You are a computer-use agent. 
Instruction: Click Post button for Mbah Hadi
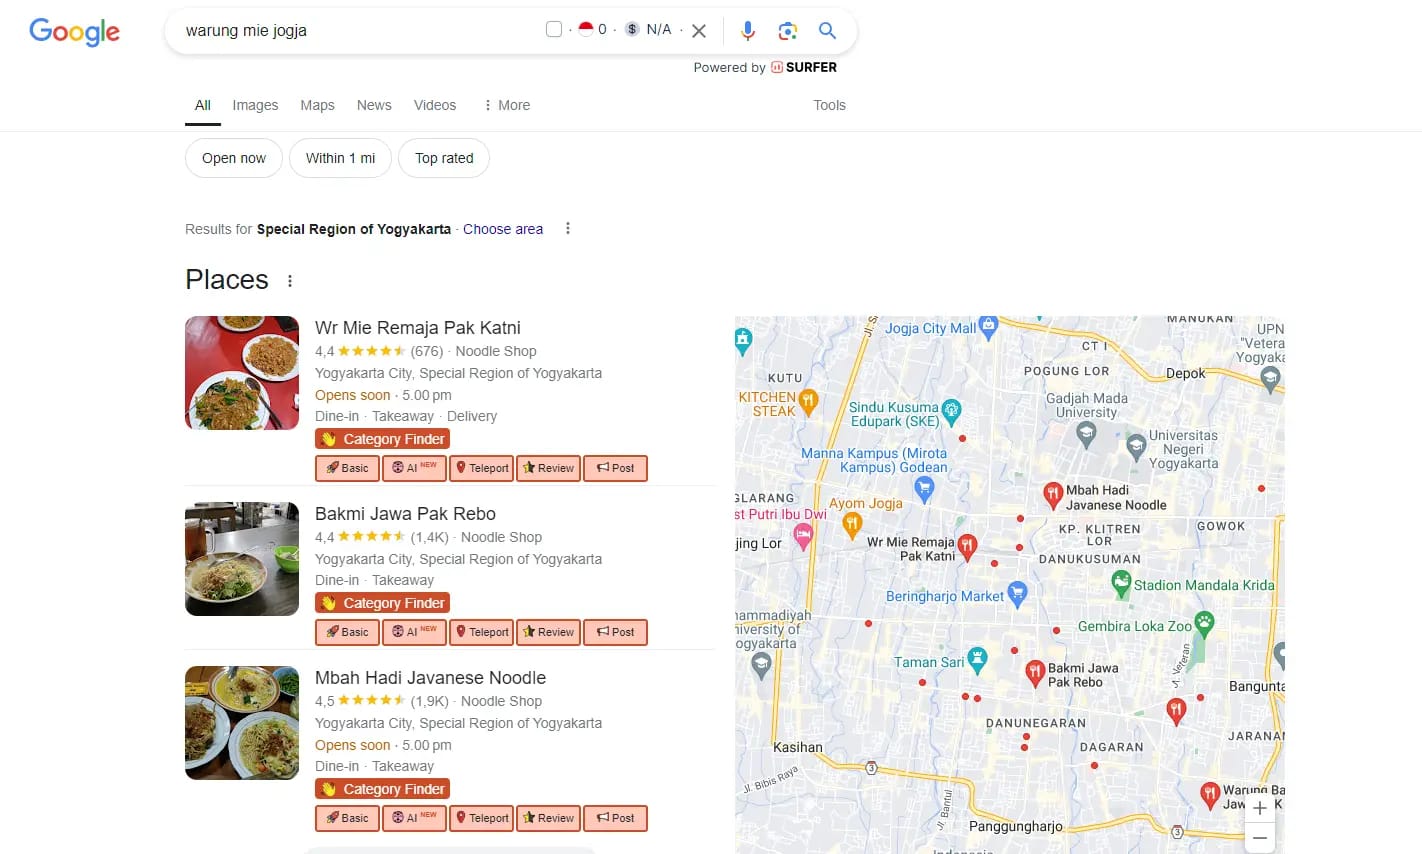[615, 818]
